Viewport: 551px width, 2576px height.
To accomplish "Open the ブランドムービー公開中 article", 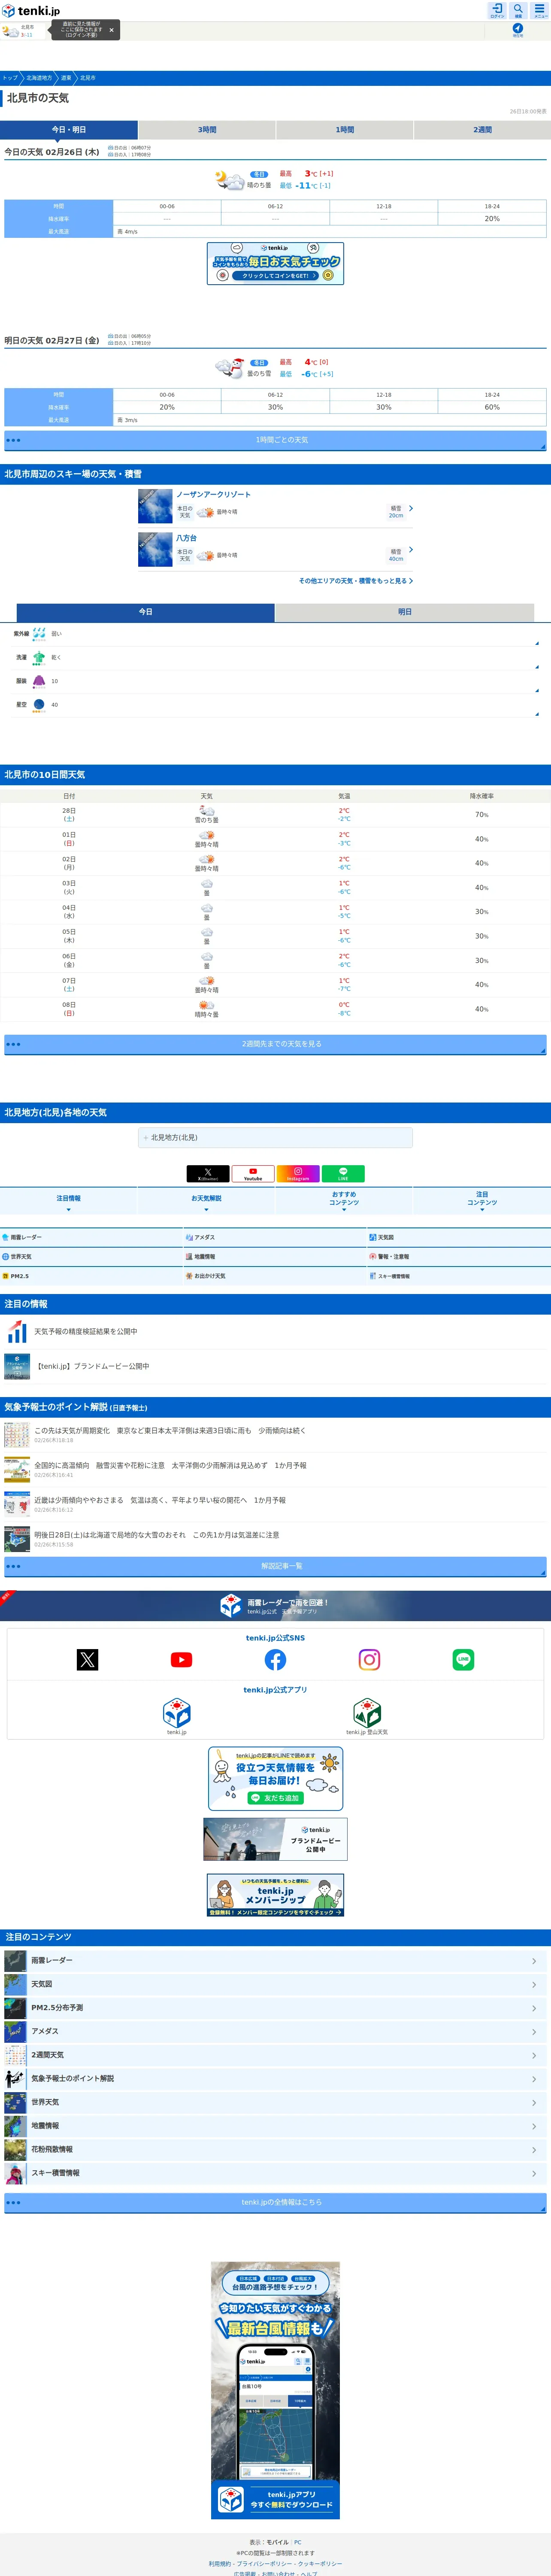I will (275, 1366).
